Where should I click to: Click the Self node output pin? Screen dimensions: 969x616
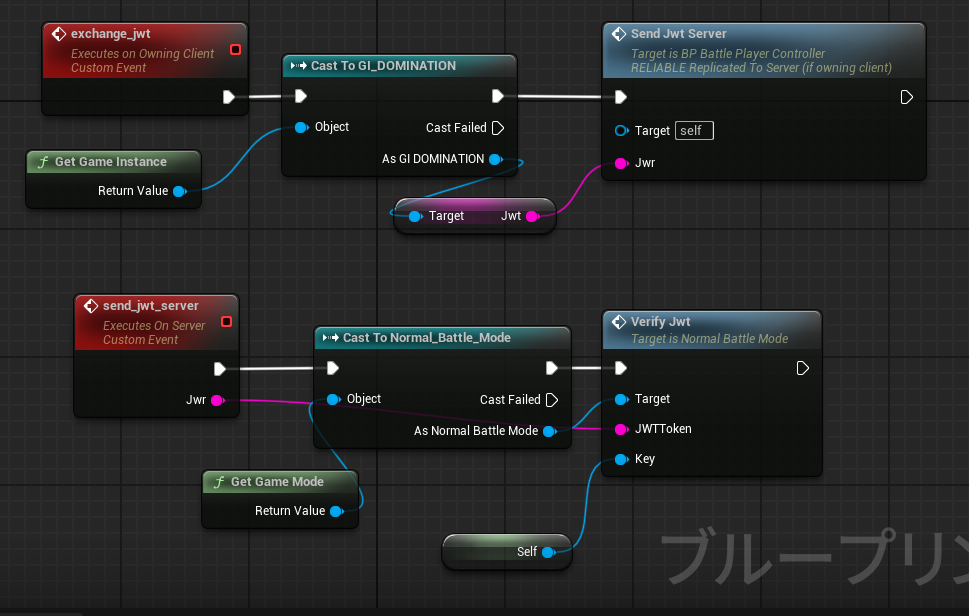[x=547, y=552]
